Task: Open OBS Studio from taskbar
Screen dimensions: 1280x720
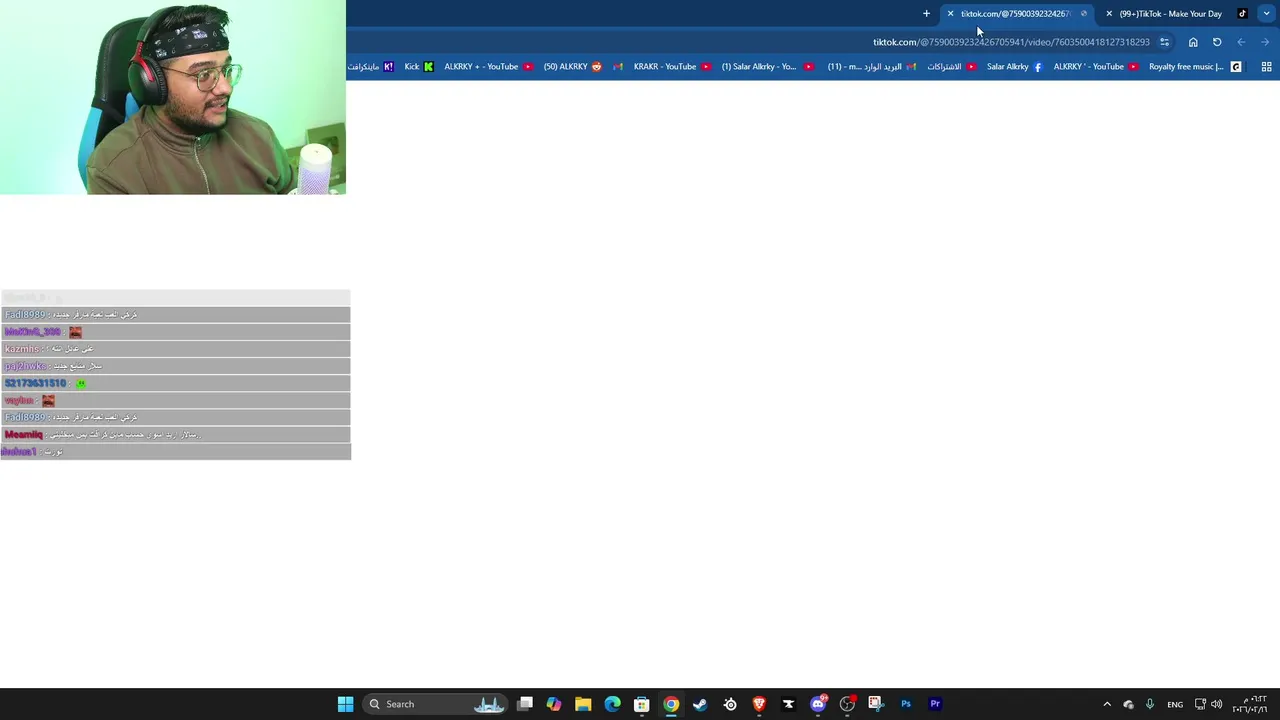Action: (x=847, y=704)
